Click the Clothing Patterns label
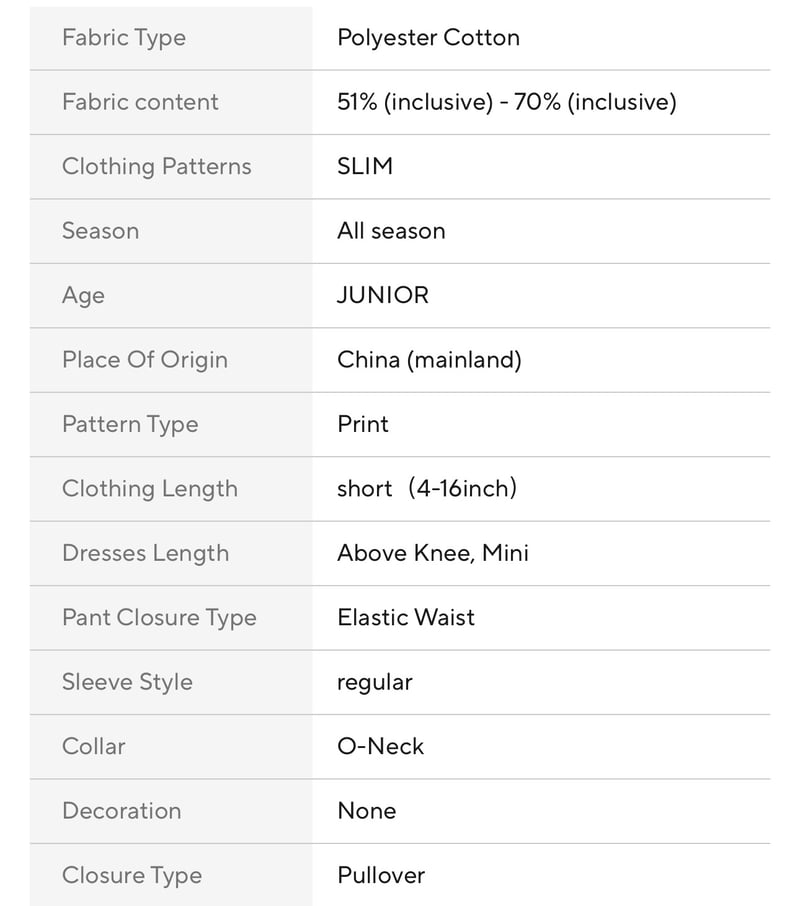800x906 pixels. 157,167
